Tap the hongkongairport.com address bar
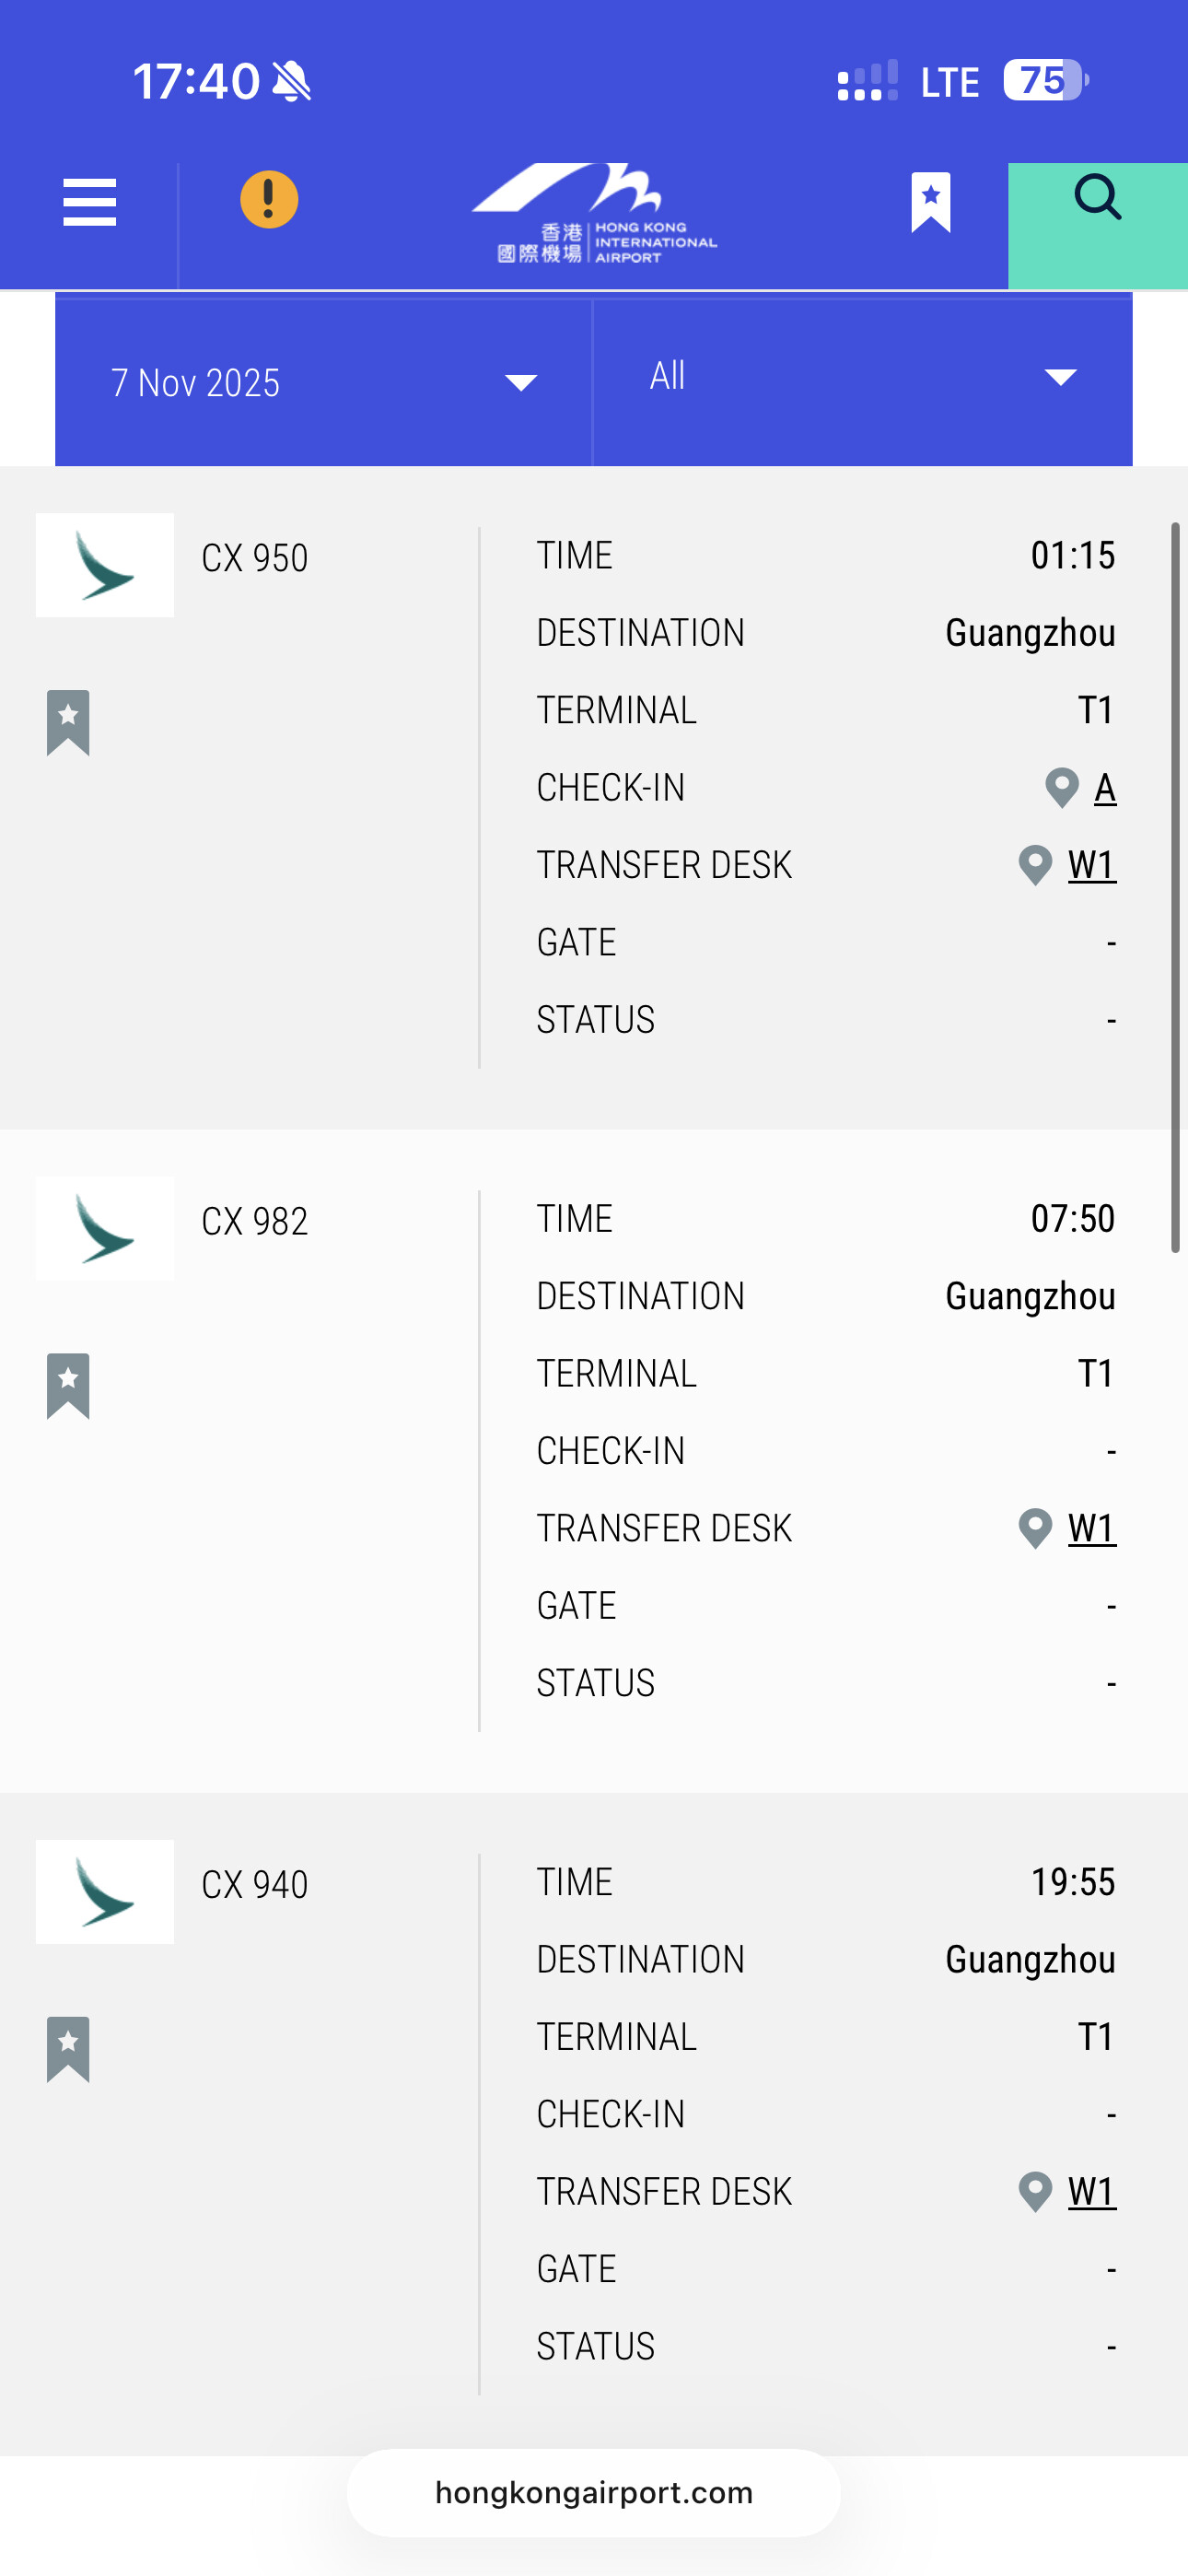The width and height of the screenshot is (1188, 2576). pyautogui.click(x=593, y=2492)
